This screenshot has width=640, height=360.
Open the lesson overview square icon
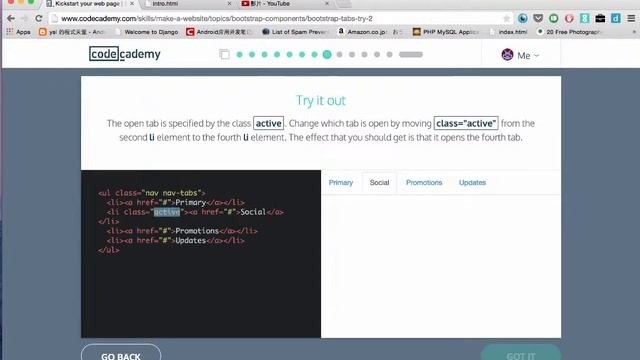click(x=224, y=54)
